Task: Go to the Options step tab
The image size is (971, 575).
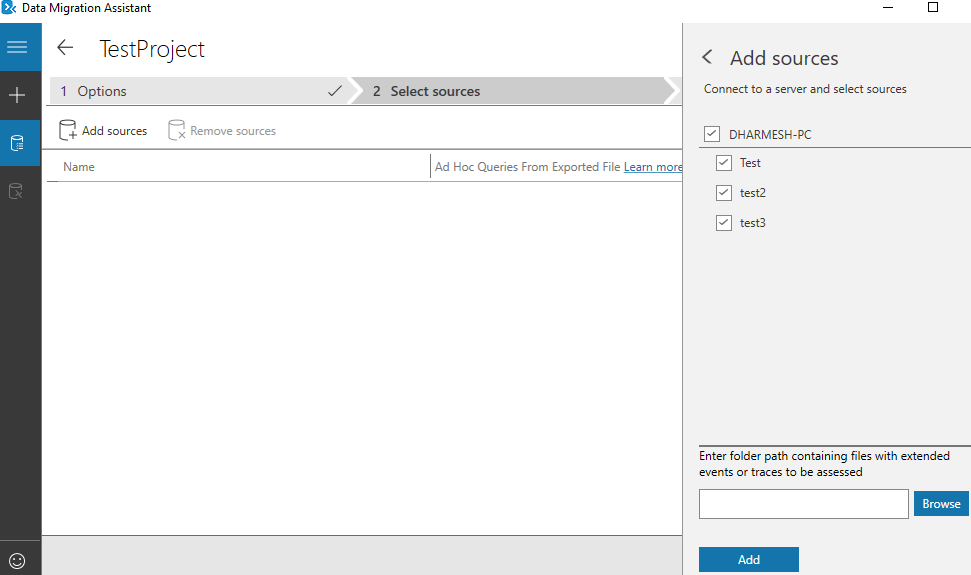Action: pyautogui.click(x=195, y=91)
